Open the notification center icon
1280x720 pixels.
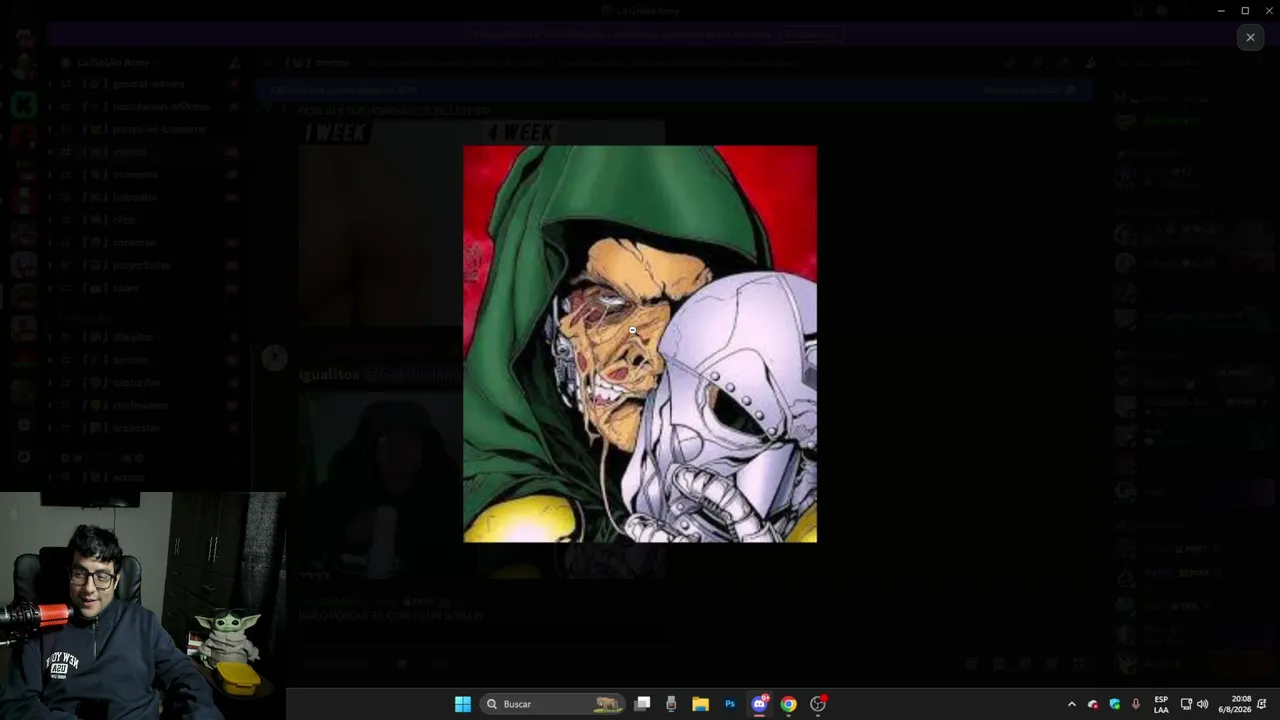[x=1263, y=704]
